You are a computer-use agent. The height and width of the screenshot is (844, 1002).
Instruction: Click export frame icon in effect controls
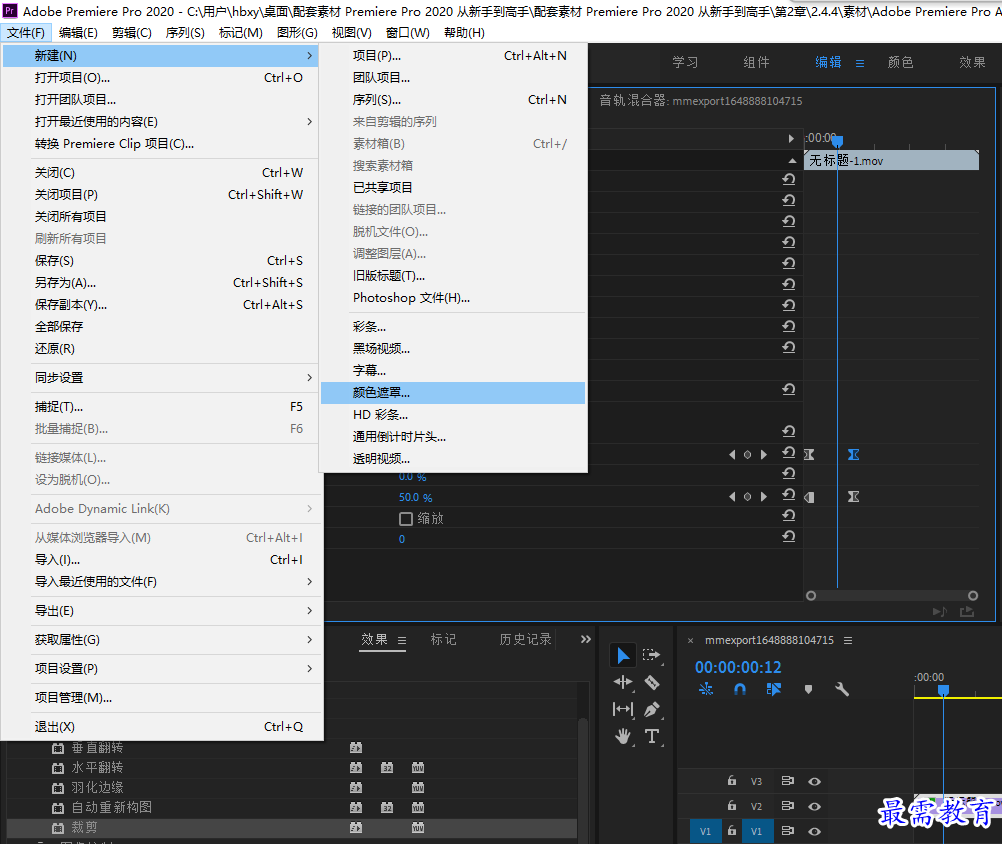967,611
